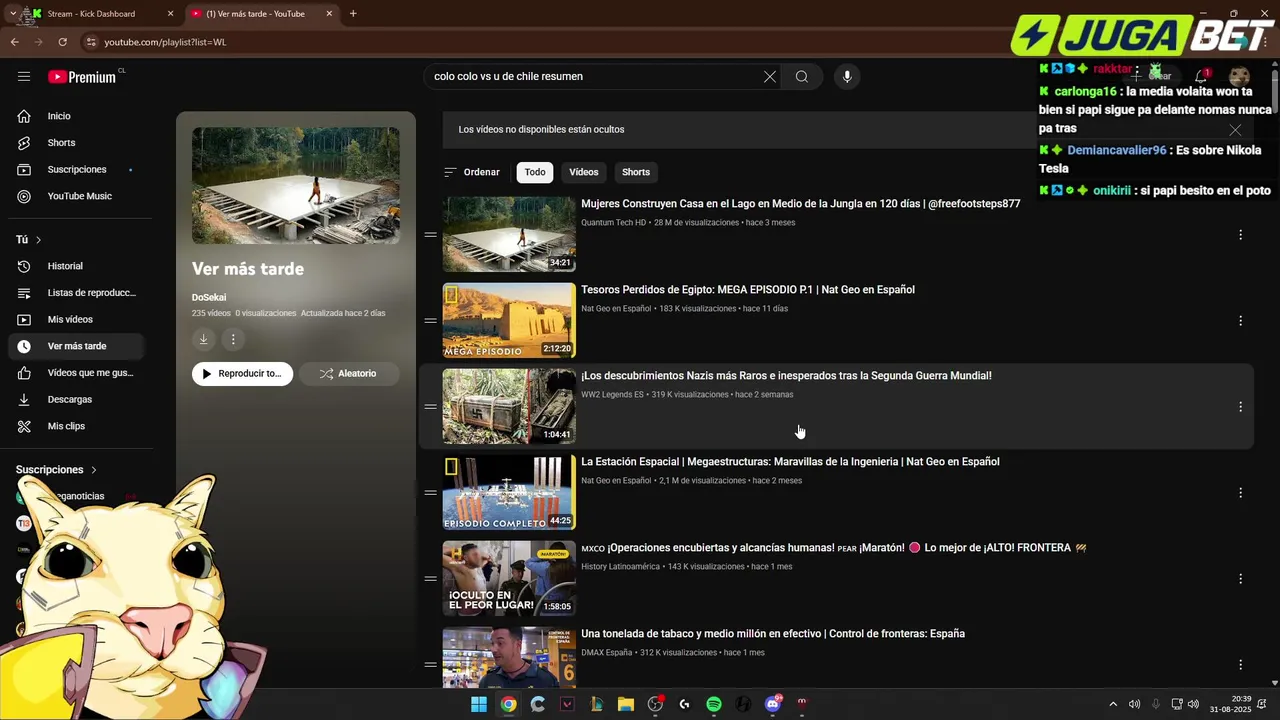Open Ver más tarde in the sidebar
Image resolution: width=1280 pixels, height=720 pixels.
76,346
